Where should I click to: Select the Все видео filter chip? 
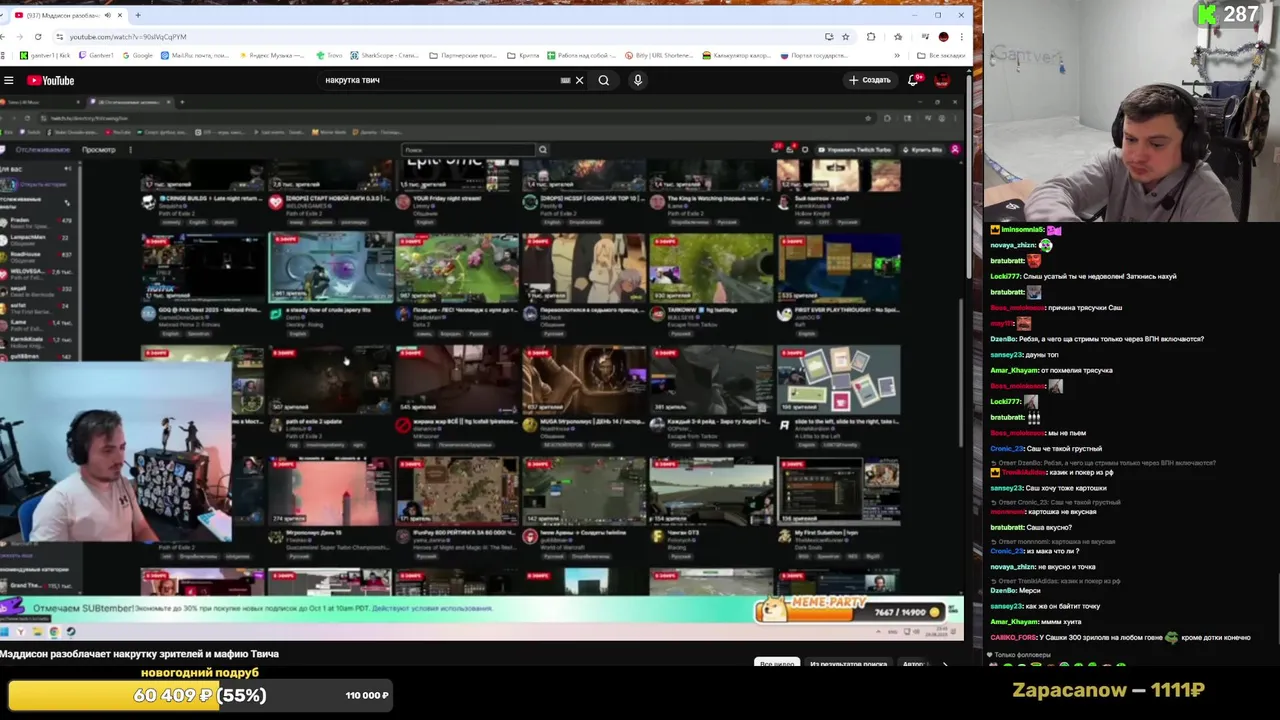[777, 664]
